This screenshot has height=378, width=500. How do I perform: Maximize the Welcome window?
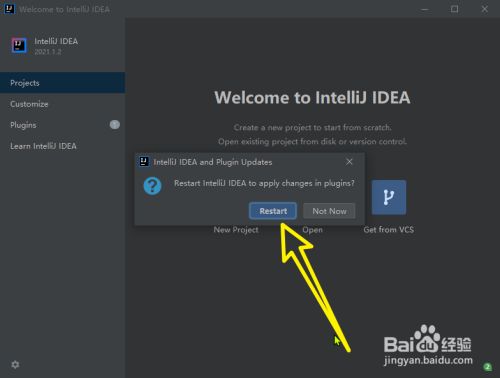pos(454,9)
